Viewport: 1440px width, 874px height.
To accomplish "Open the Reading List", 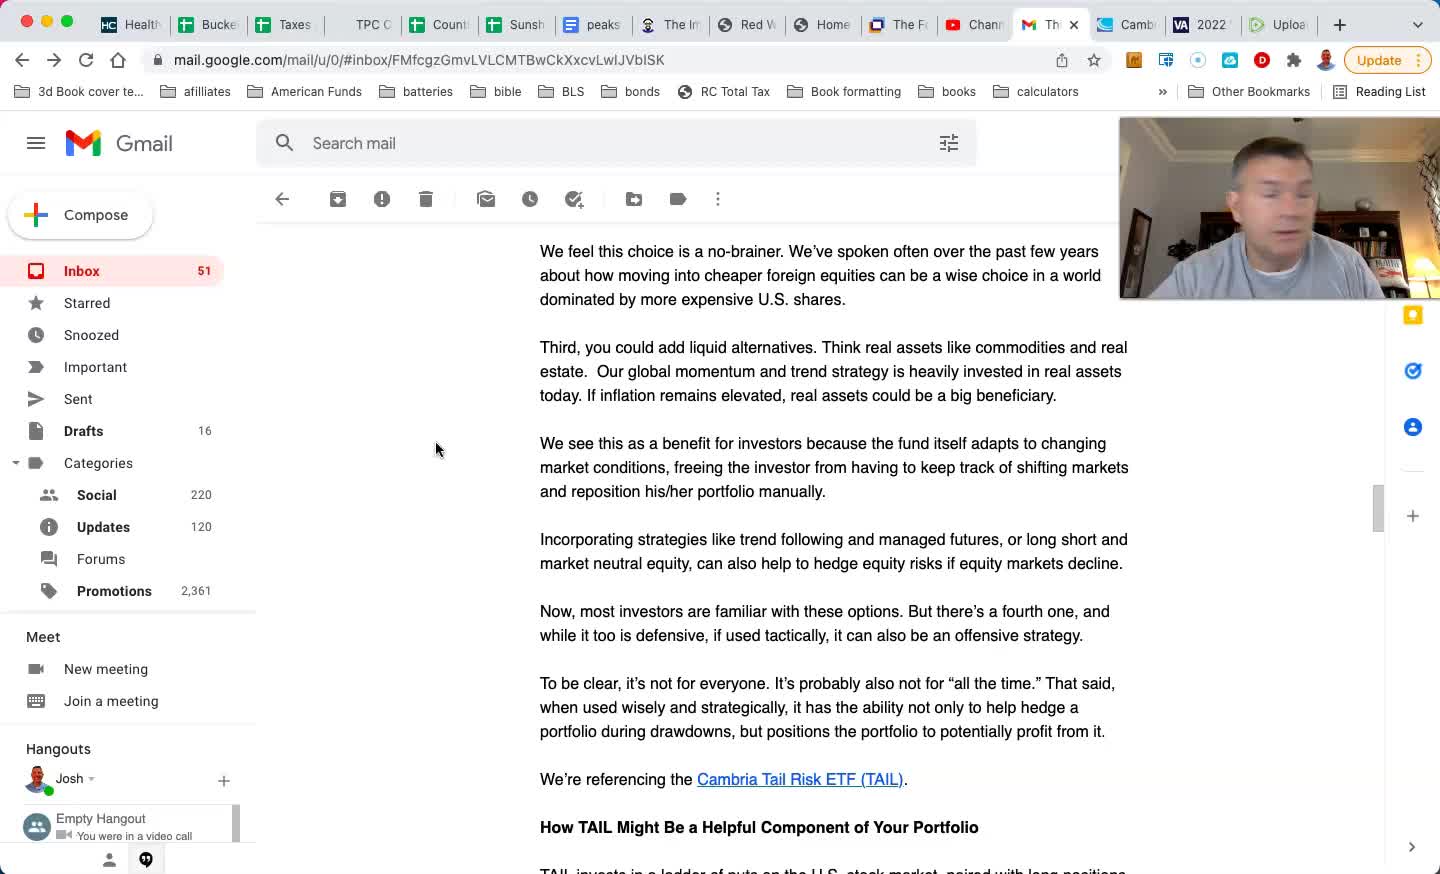I will pyautogui.click(x=1379, y=91).
